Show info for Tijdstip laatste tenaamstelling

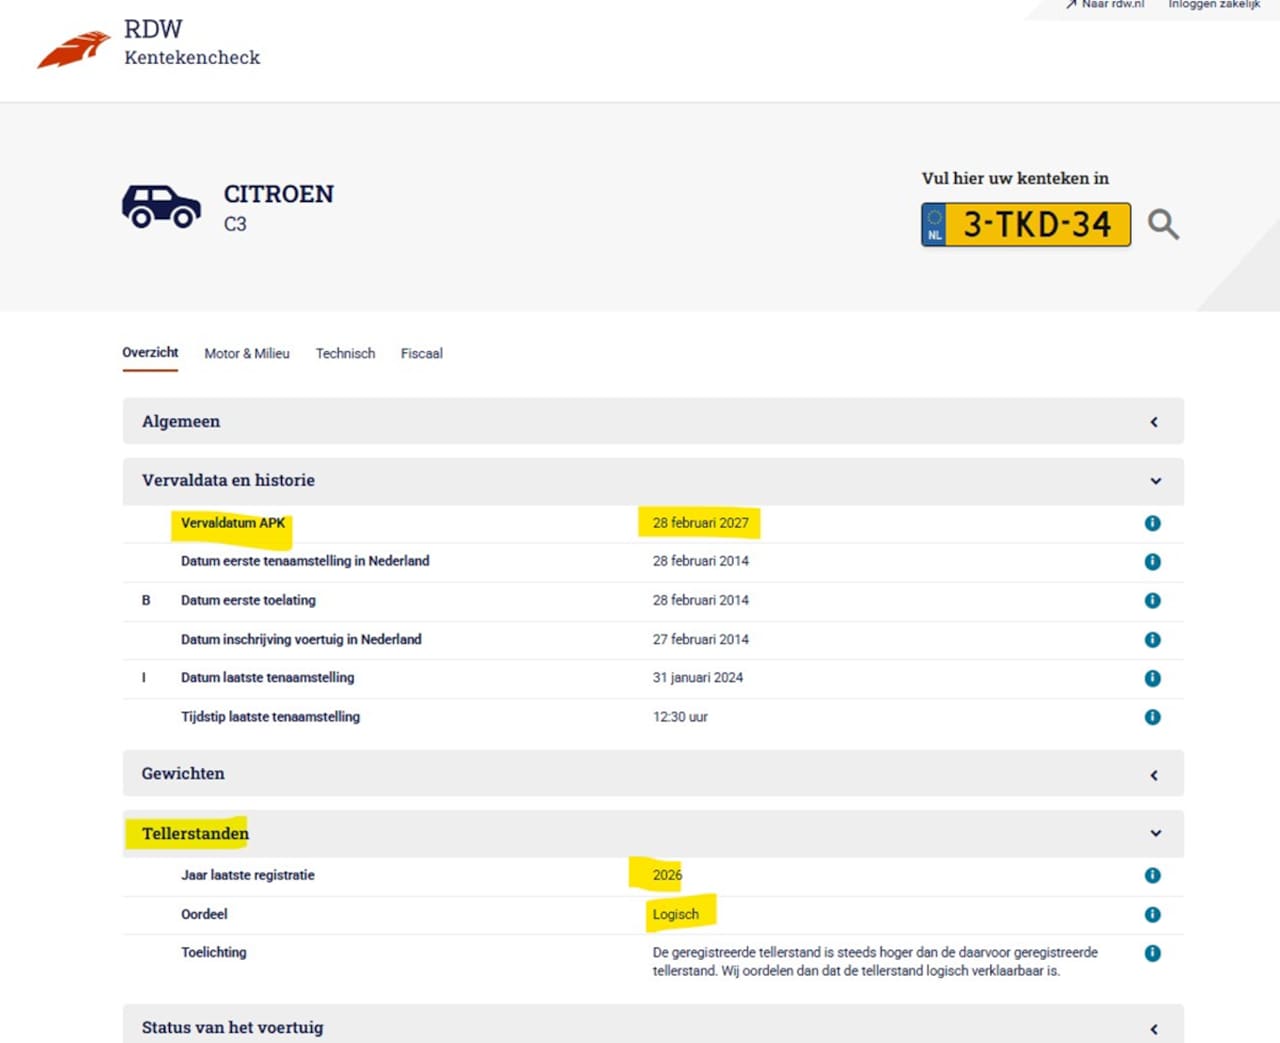(x=1152, y=717)
